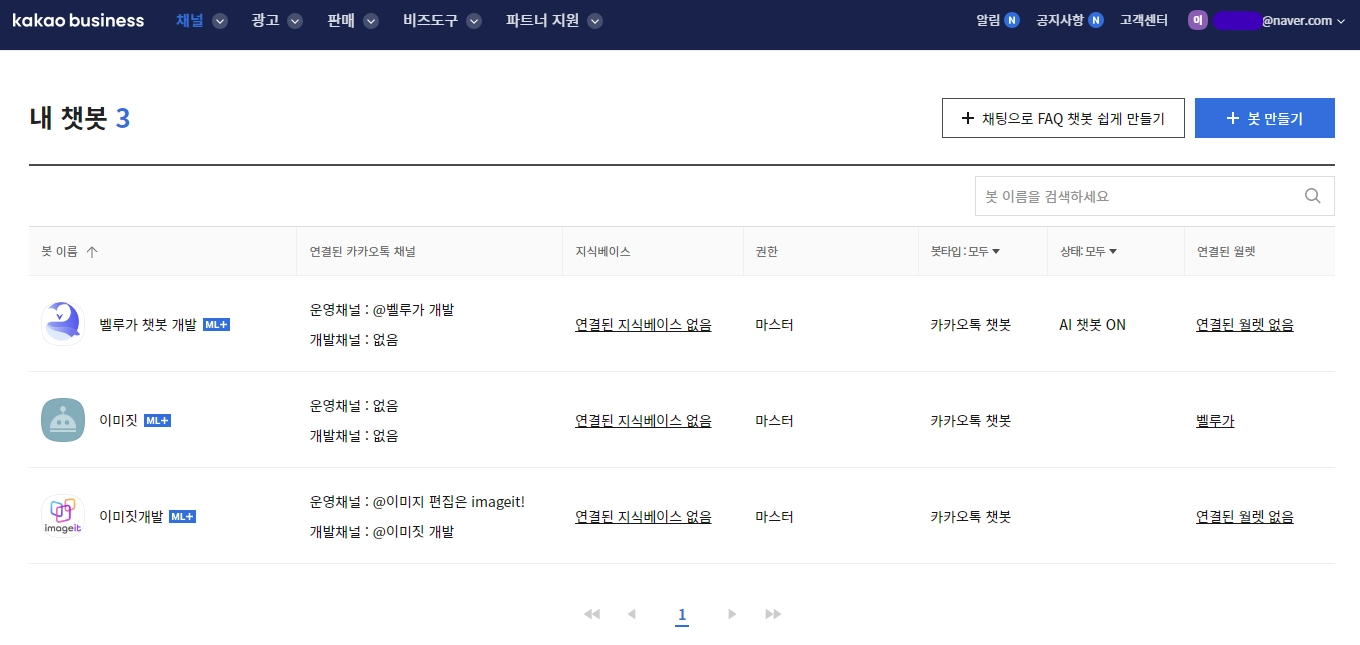
Task: Click the purple user profile avatar
Action: point(1198,20)
